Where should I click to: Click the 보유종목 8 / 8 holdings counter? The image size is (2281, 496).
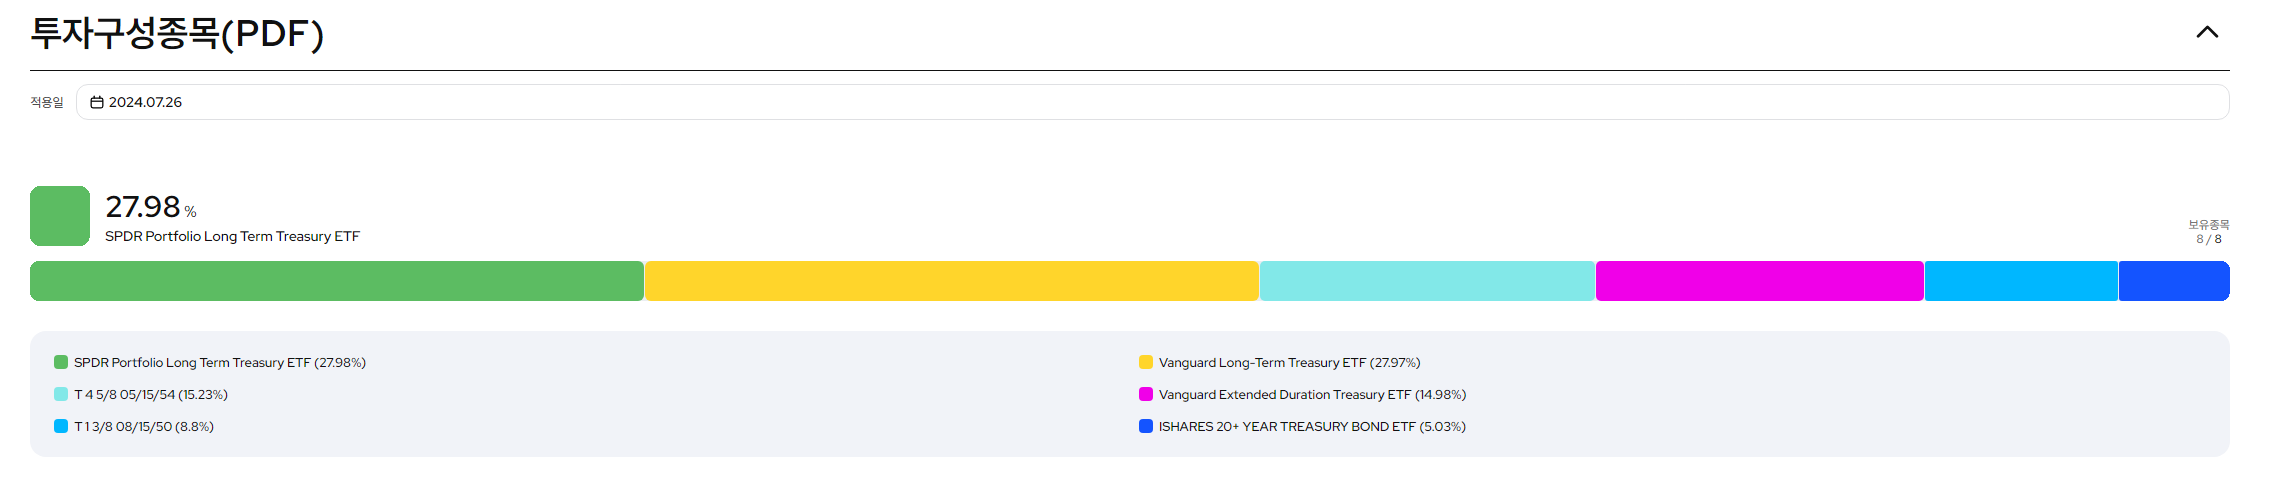point(2208,232)
